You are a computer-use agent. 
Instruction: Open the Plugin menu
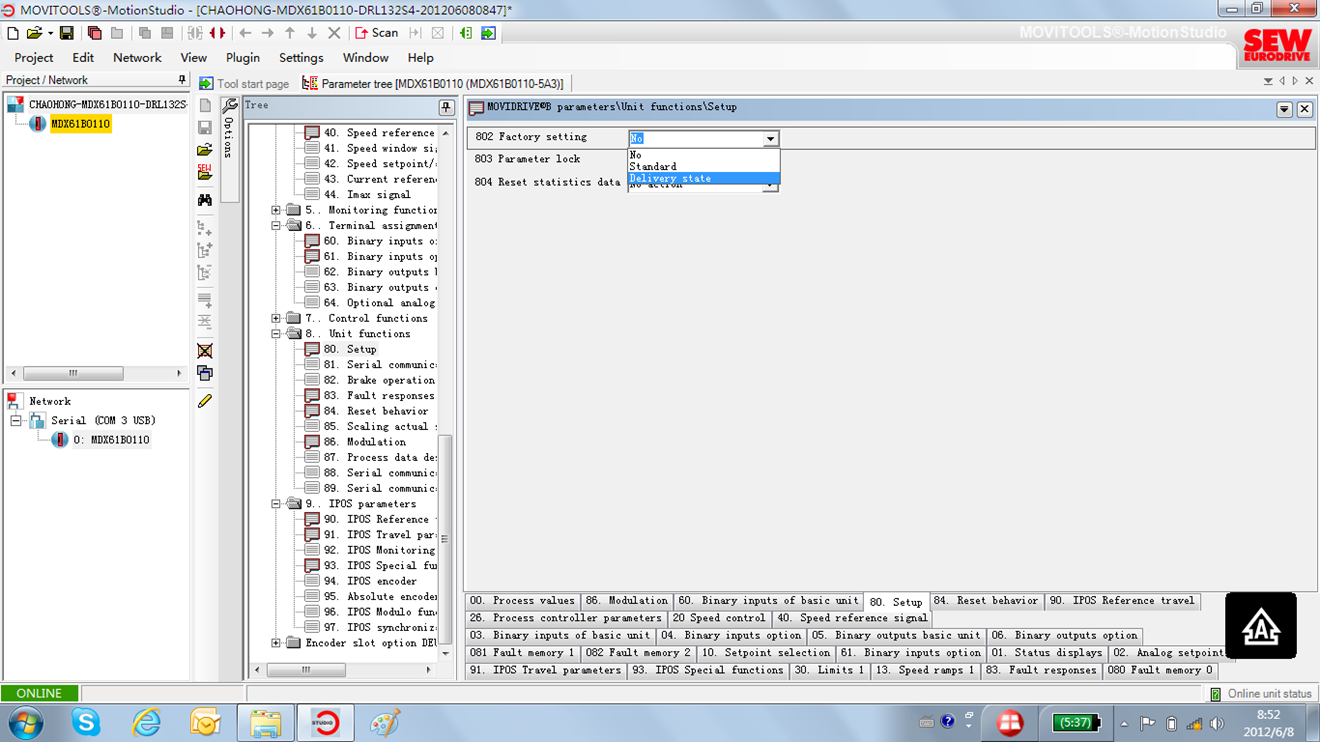tap(242, 58)
